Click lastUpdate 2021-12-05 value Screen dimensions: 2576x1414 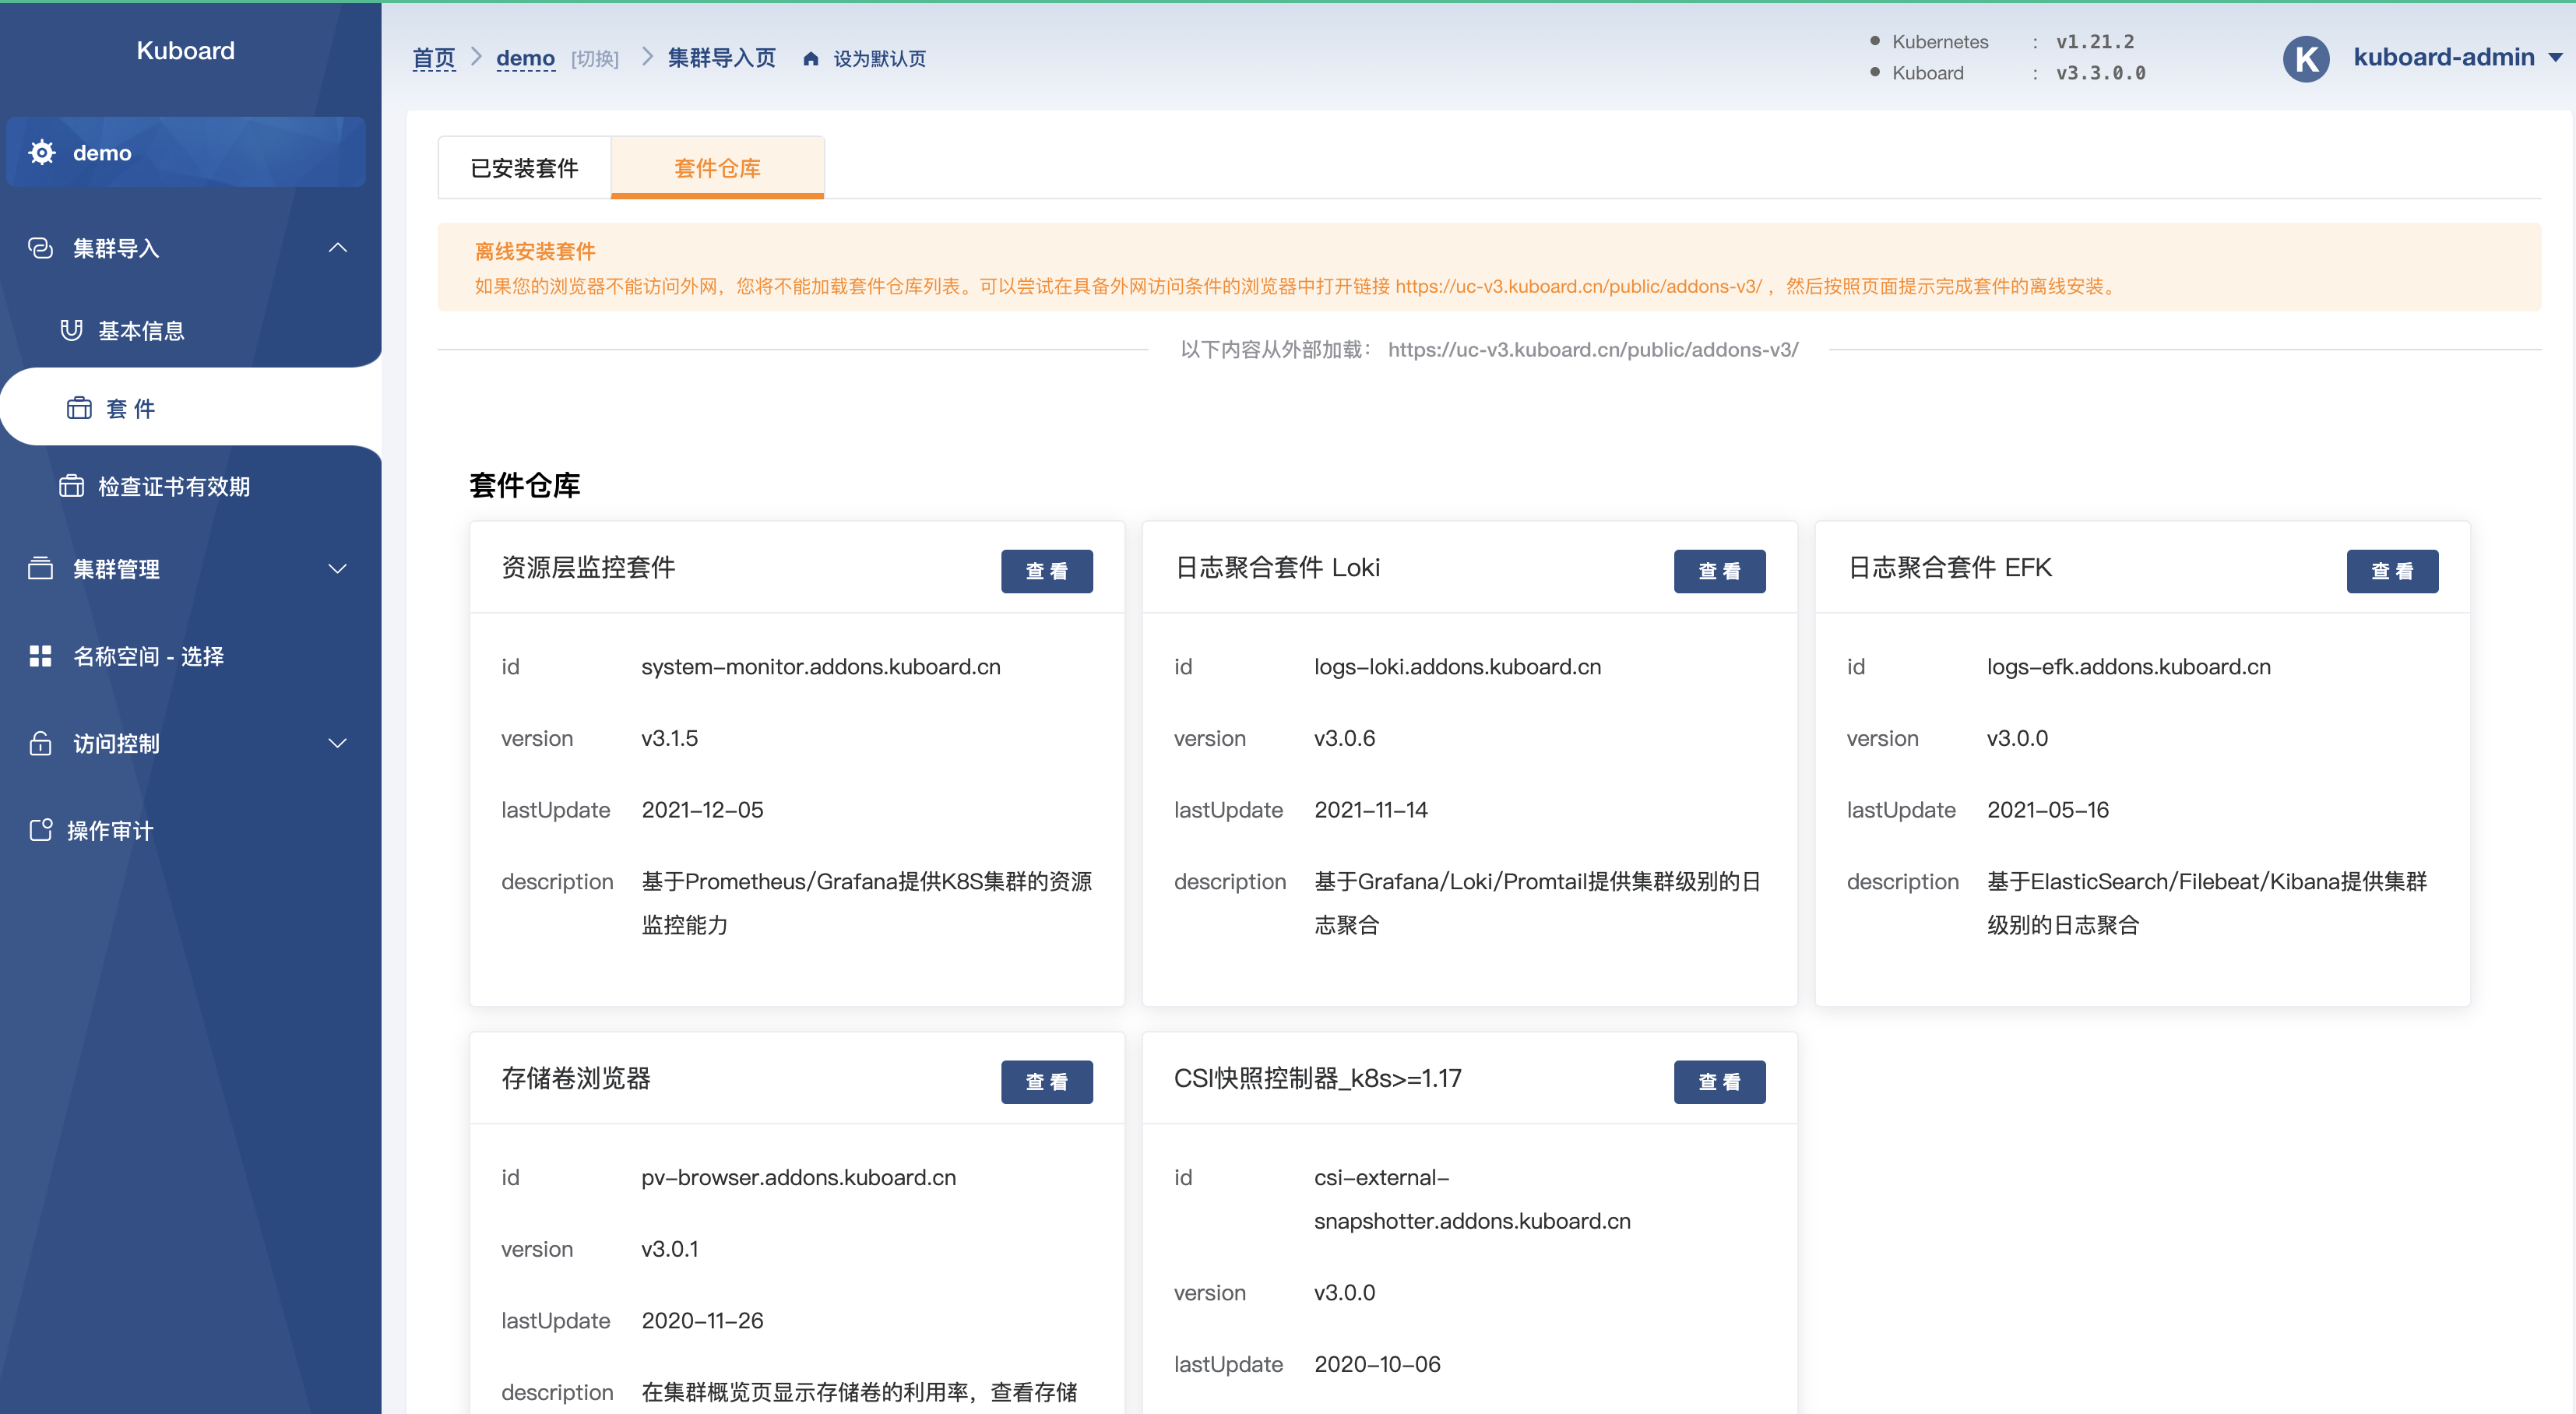702,810
